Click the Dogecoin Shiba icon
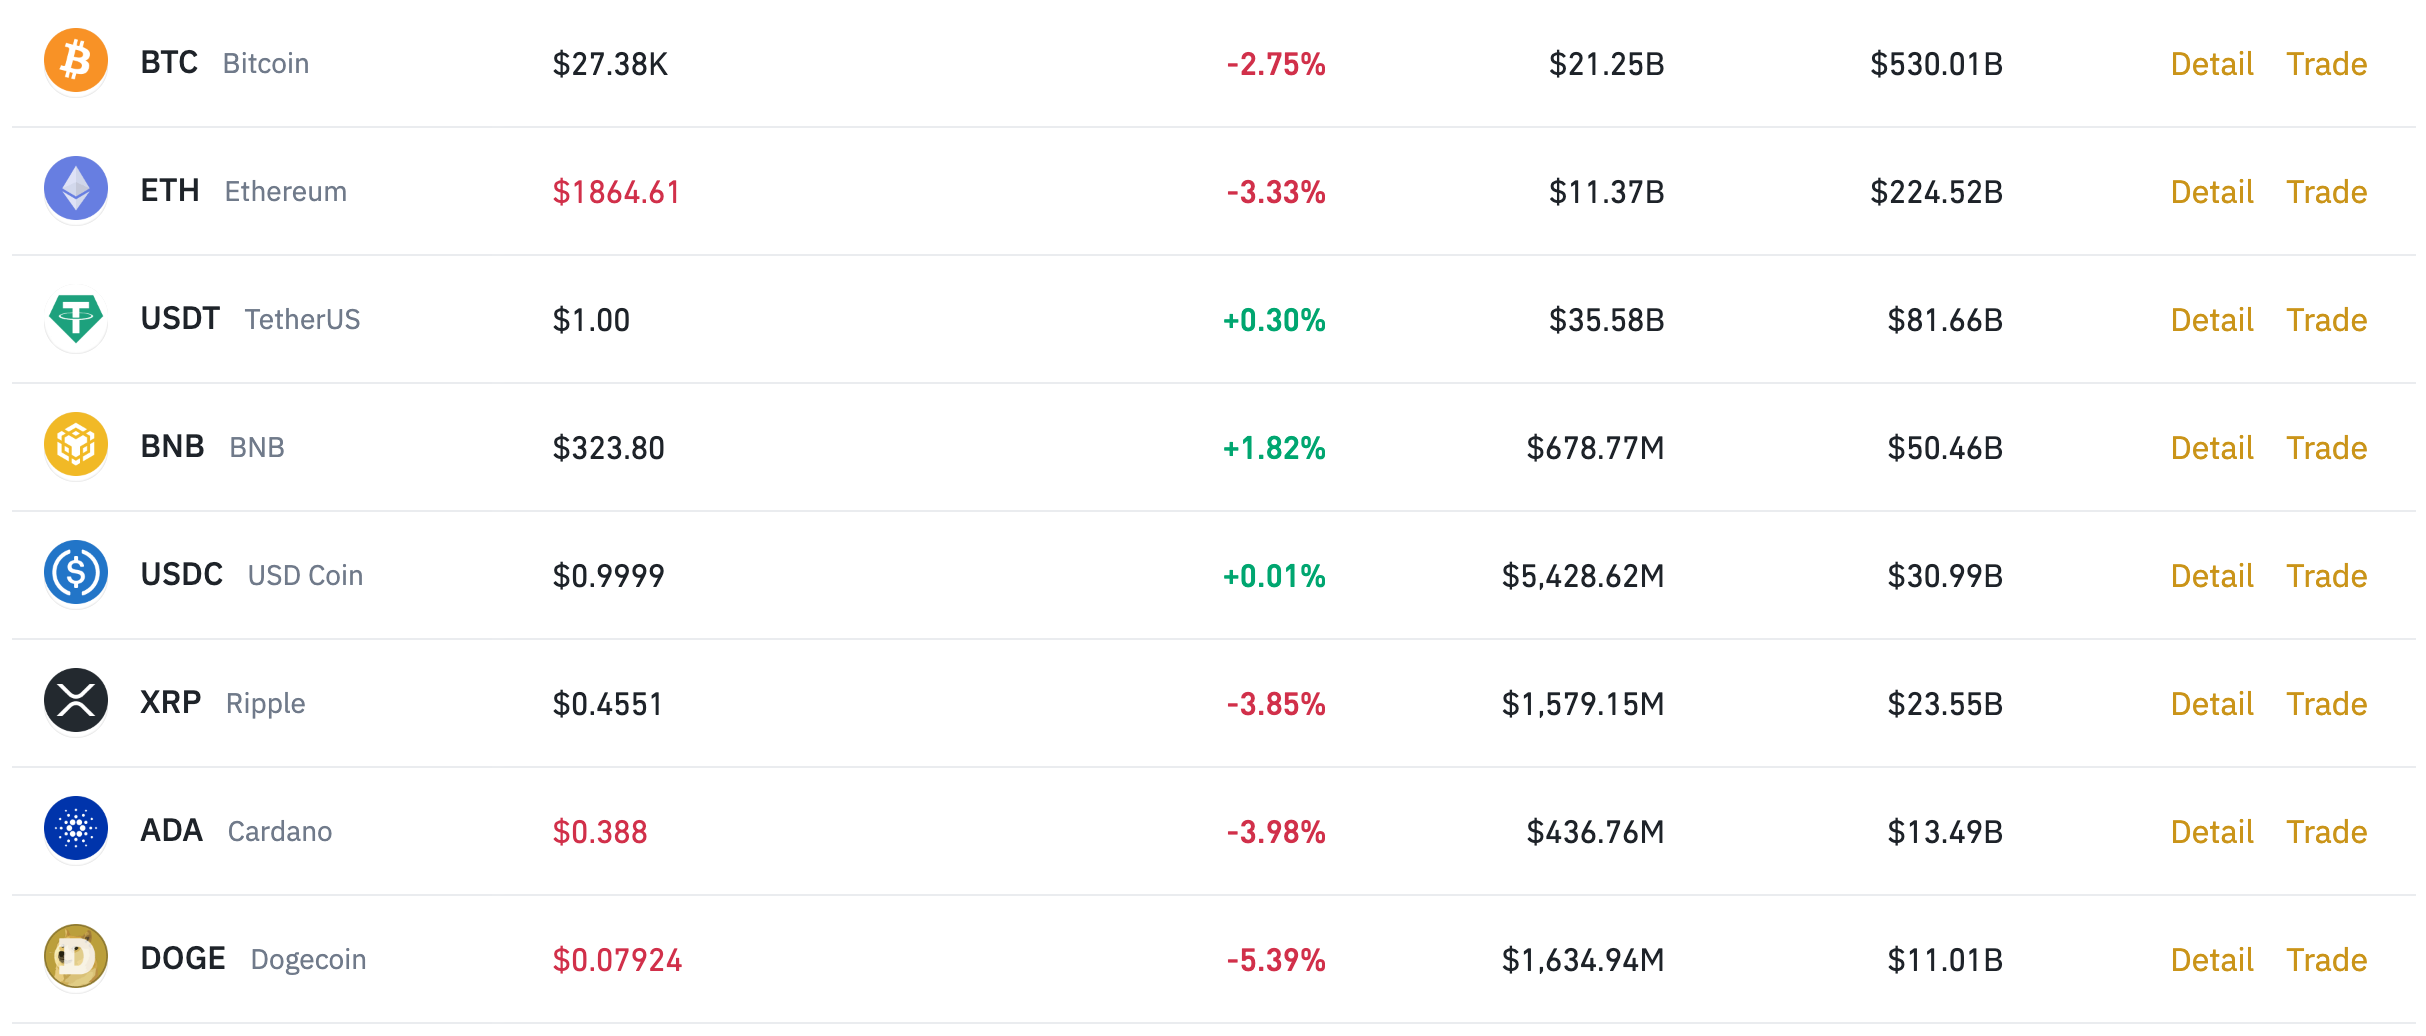This screenshot has height=1036, width=2426. (76, 957)
